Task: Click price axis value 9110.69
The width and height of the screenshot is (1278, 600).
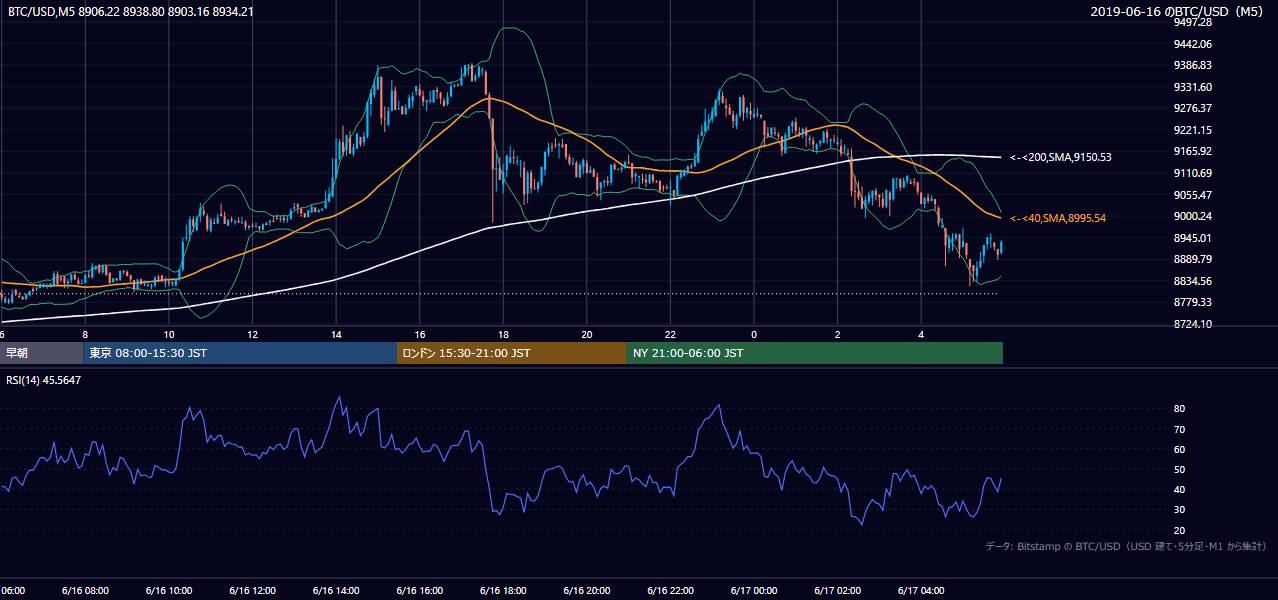Action: click(1193, 173)
